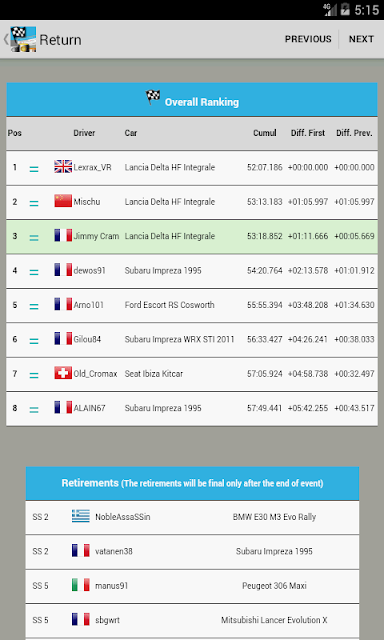Screen dimensions: 384x640
Task: Click the checkered flag in Overall Ranking header
Action: (153, 97)
